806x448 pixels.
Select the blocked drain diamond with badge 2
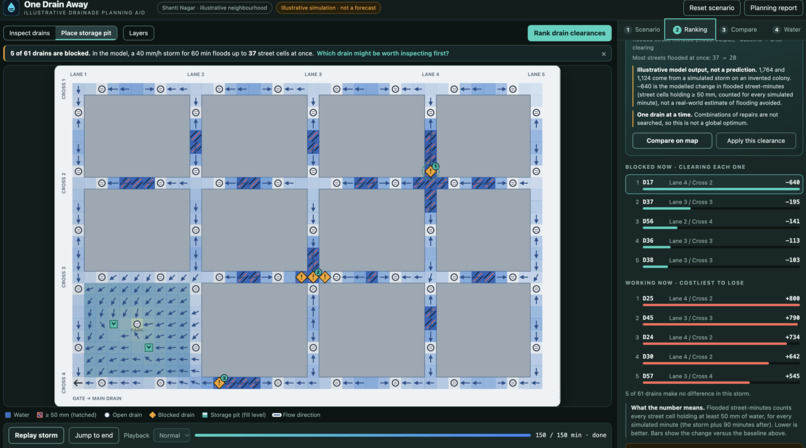[x=313, y=277]
